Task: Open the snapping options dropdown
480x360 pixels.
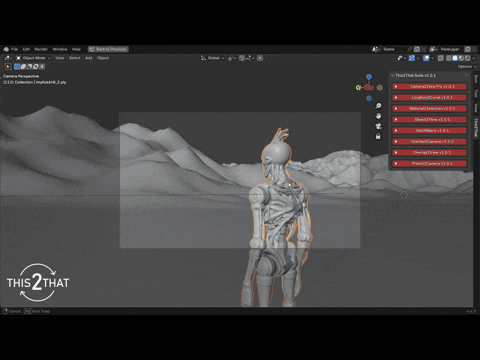Action: [250, 58]
